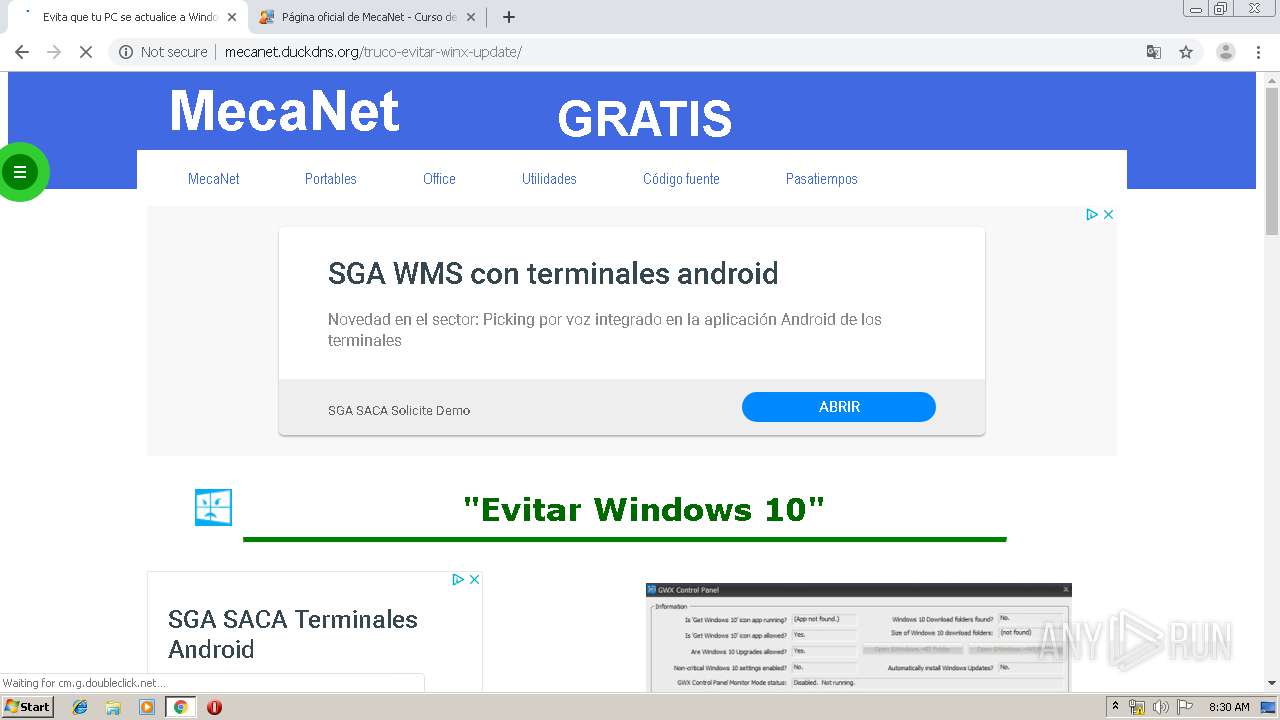Screen dimensions: 1280x720
Task: Show hidden tray icons arrow
Action: coord(1115,707)
